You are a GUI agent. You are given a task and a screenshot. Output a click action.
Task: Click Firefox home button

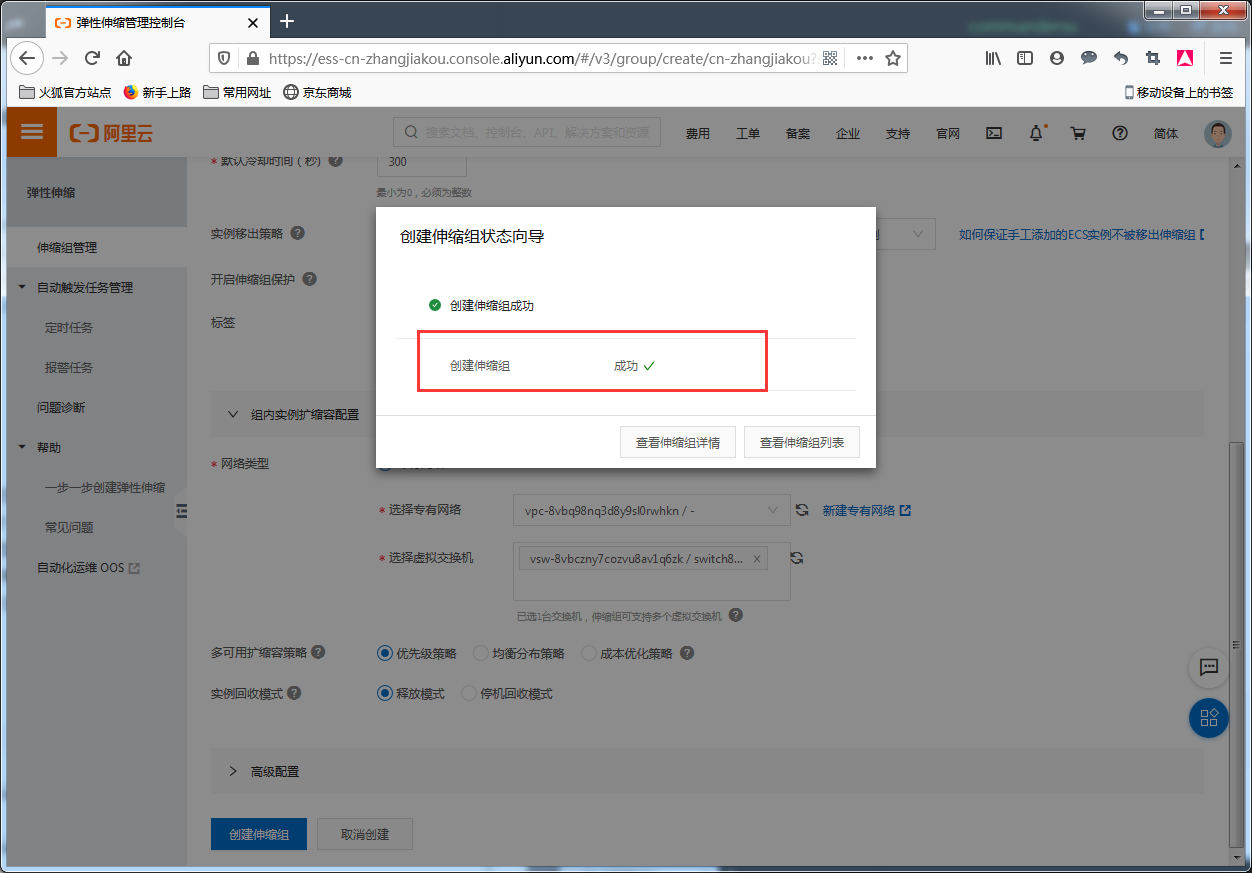point(124,58)
